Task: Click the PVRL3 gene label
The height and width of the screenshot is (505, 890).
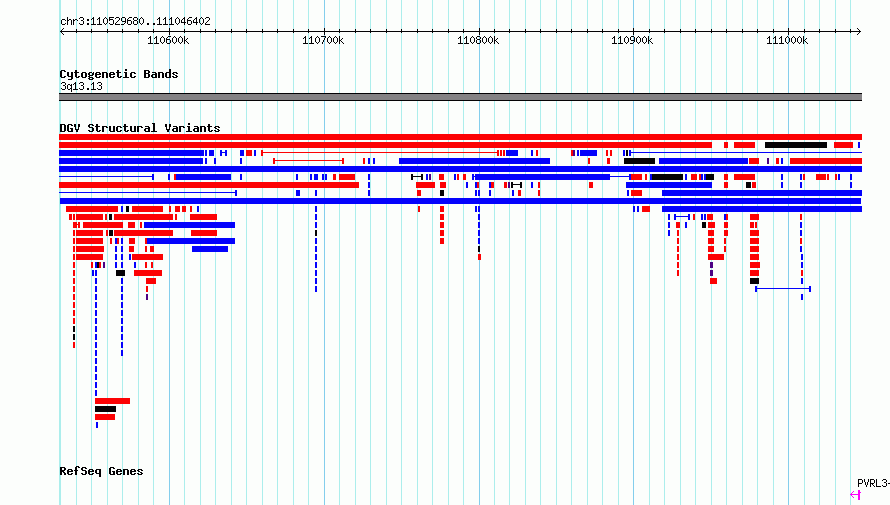Action: pos(873,483)
